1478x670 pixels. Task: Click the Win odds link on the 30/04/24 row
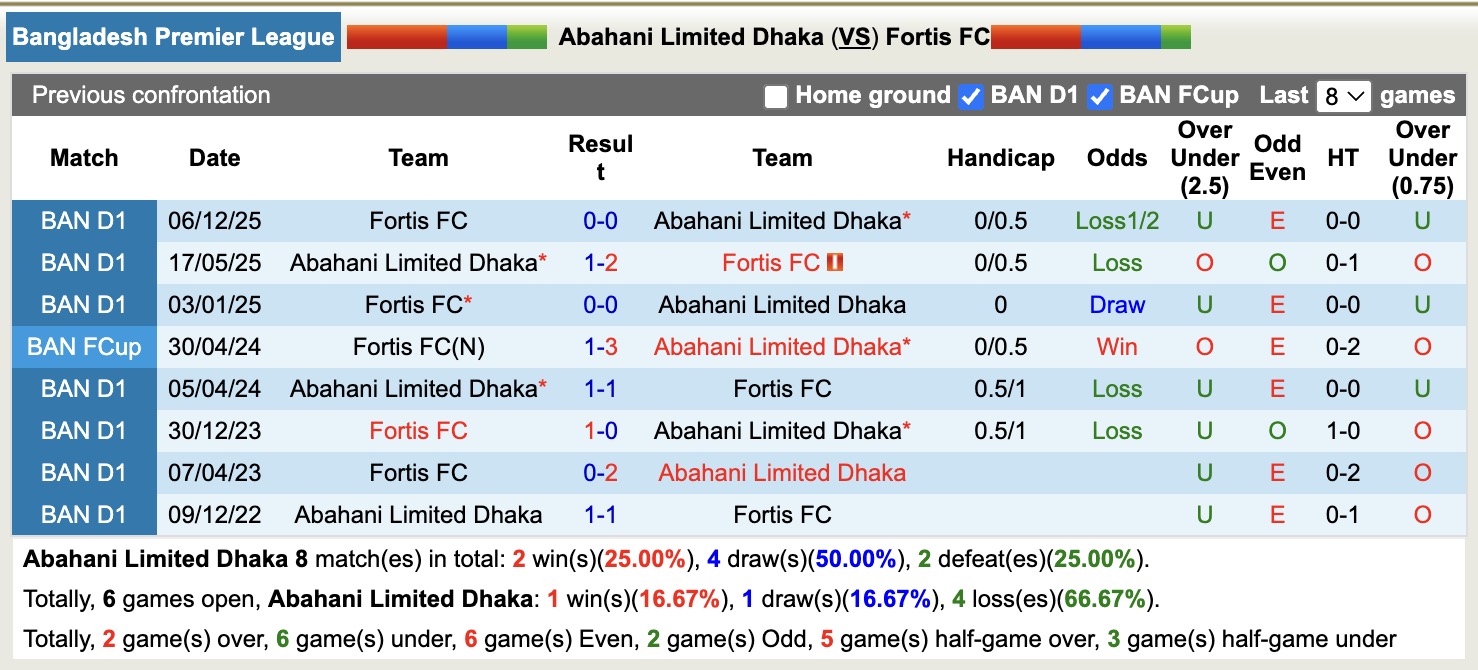pyautogui.click(x=1117, y=346)
